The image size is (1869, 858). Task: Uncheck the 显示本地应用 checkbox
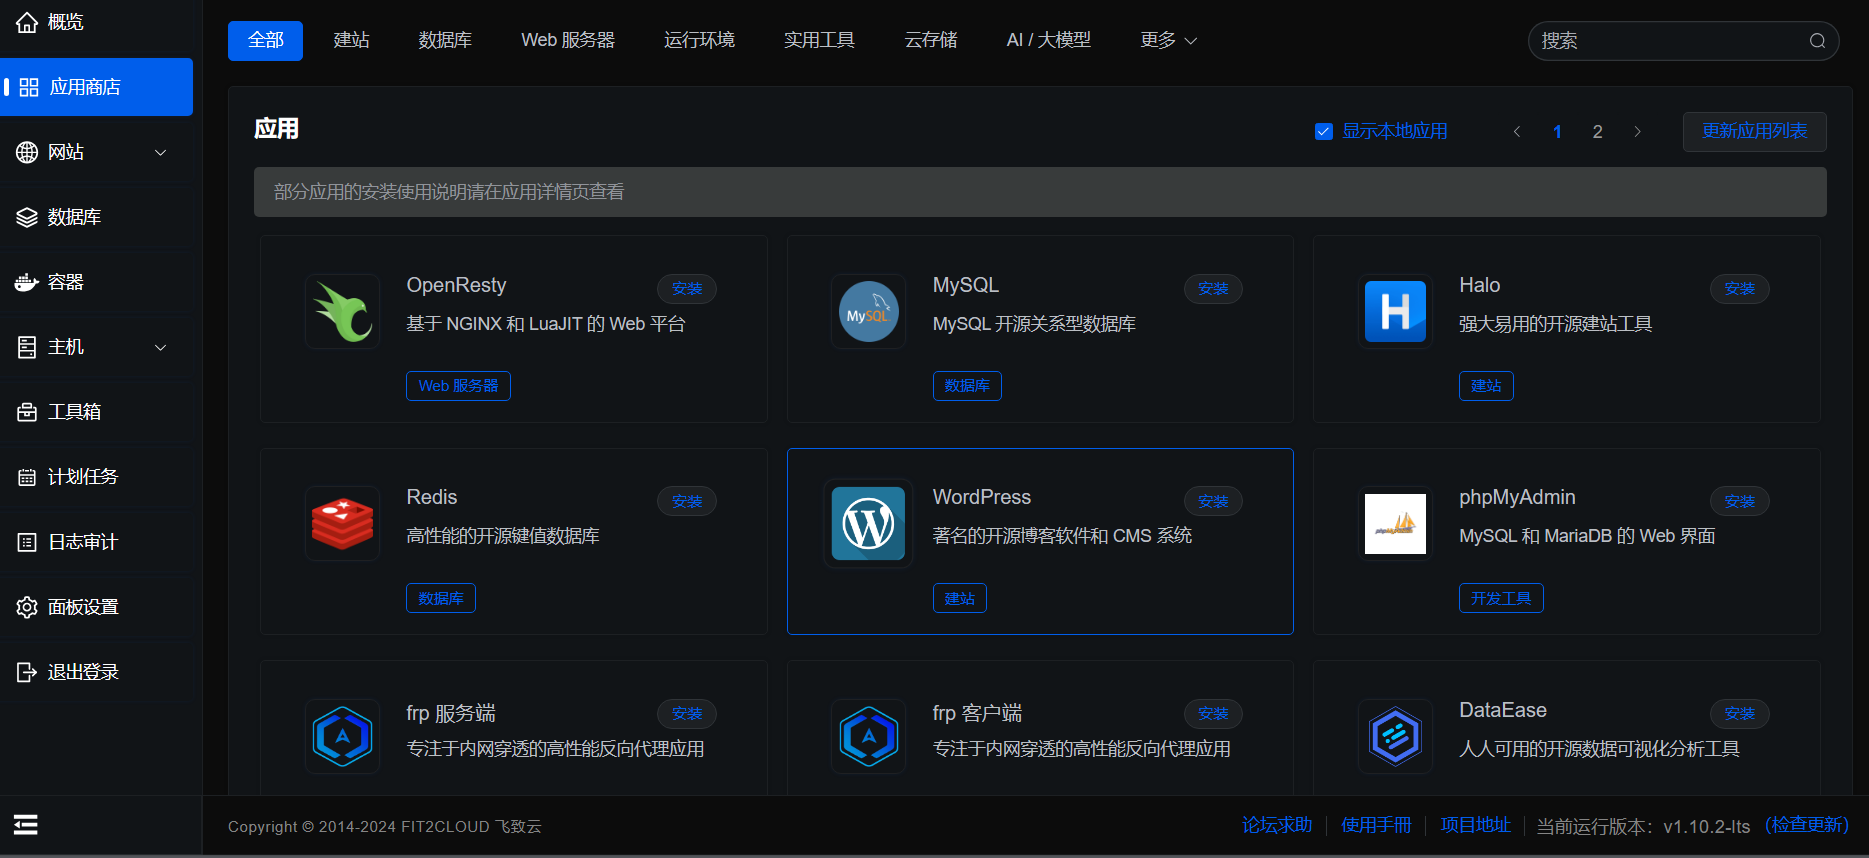[1324, 131]
